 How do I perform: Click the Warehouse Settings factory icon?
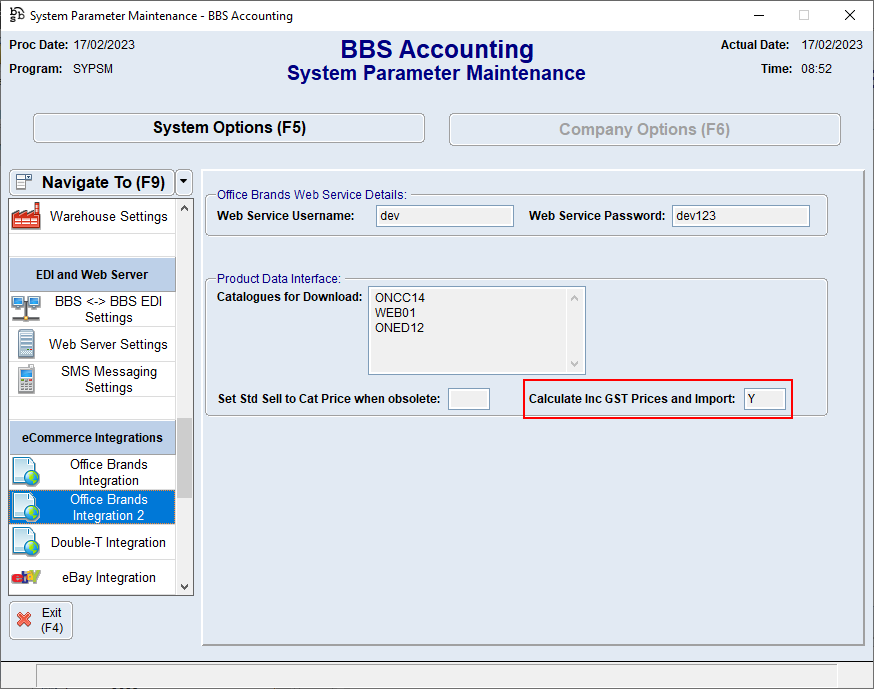pyautogui.click(x=26, y=216)
